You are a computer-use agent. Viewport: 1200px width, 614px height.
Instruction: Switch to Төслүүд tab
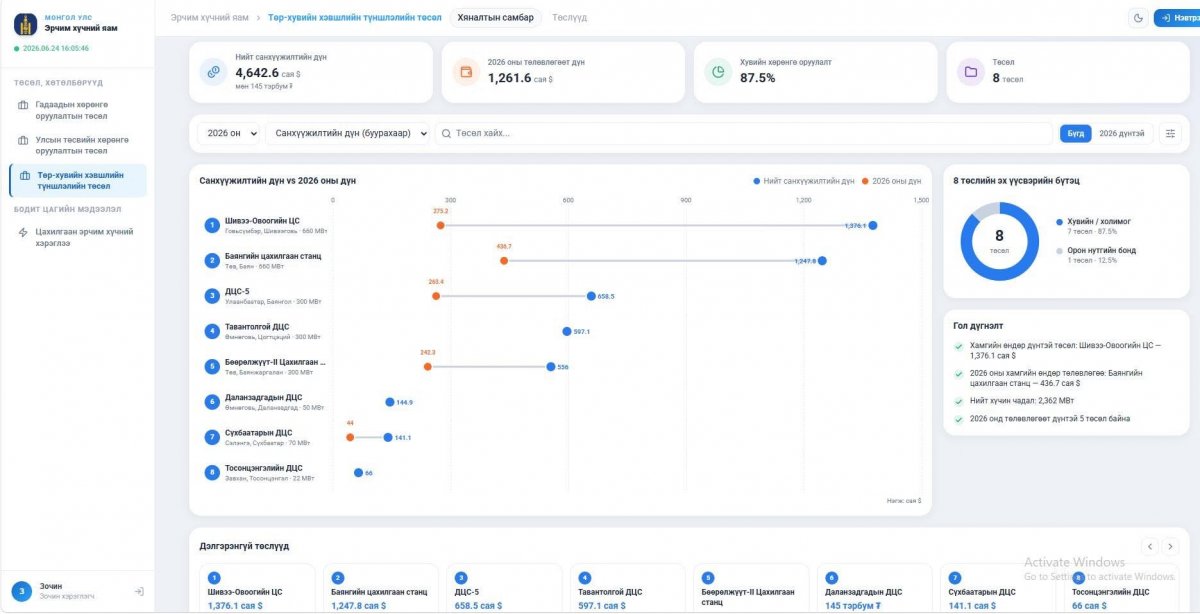click(x=569, y=18)
